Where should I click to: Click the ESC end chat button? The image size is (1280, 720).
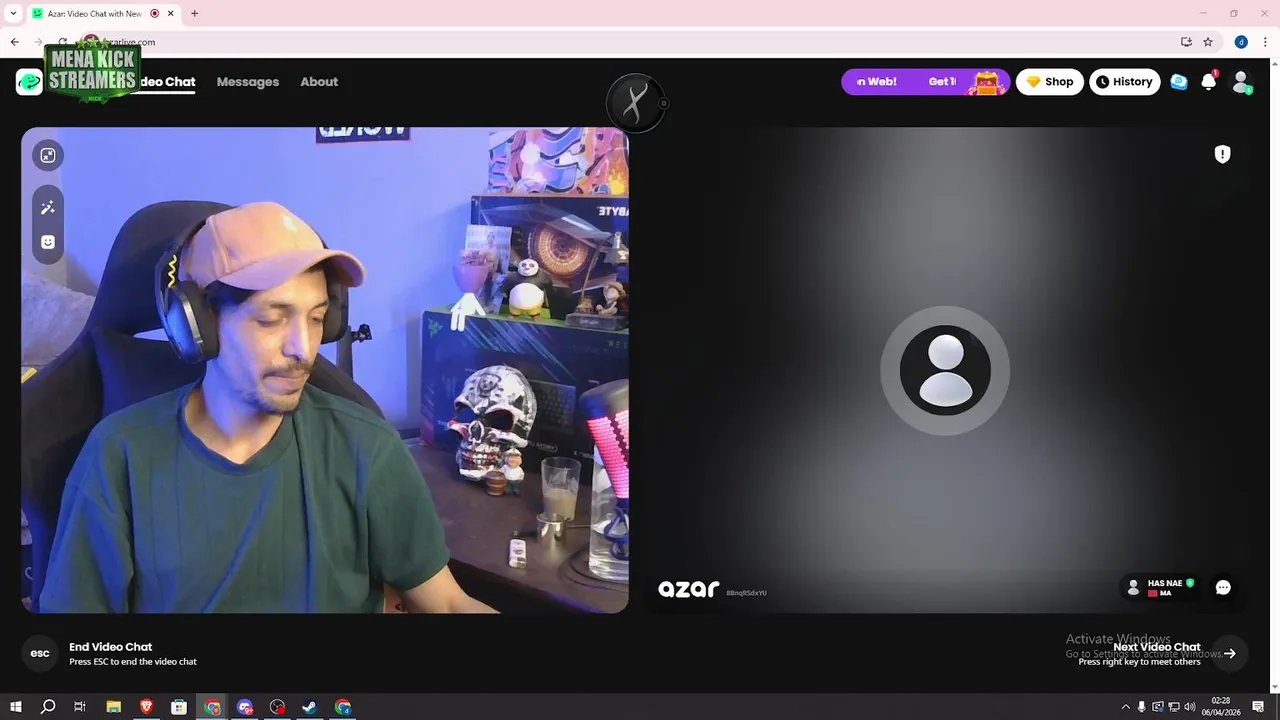coord(40,653)
